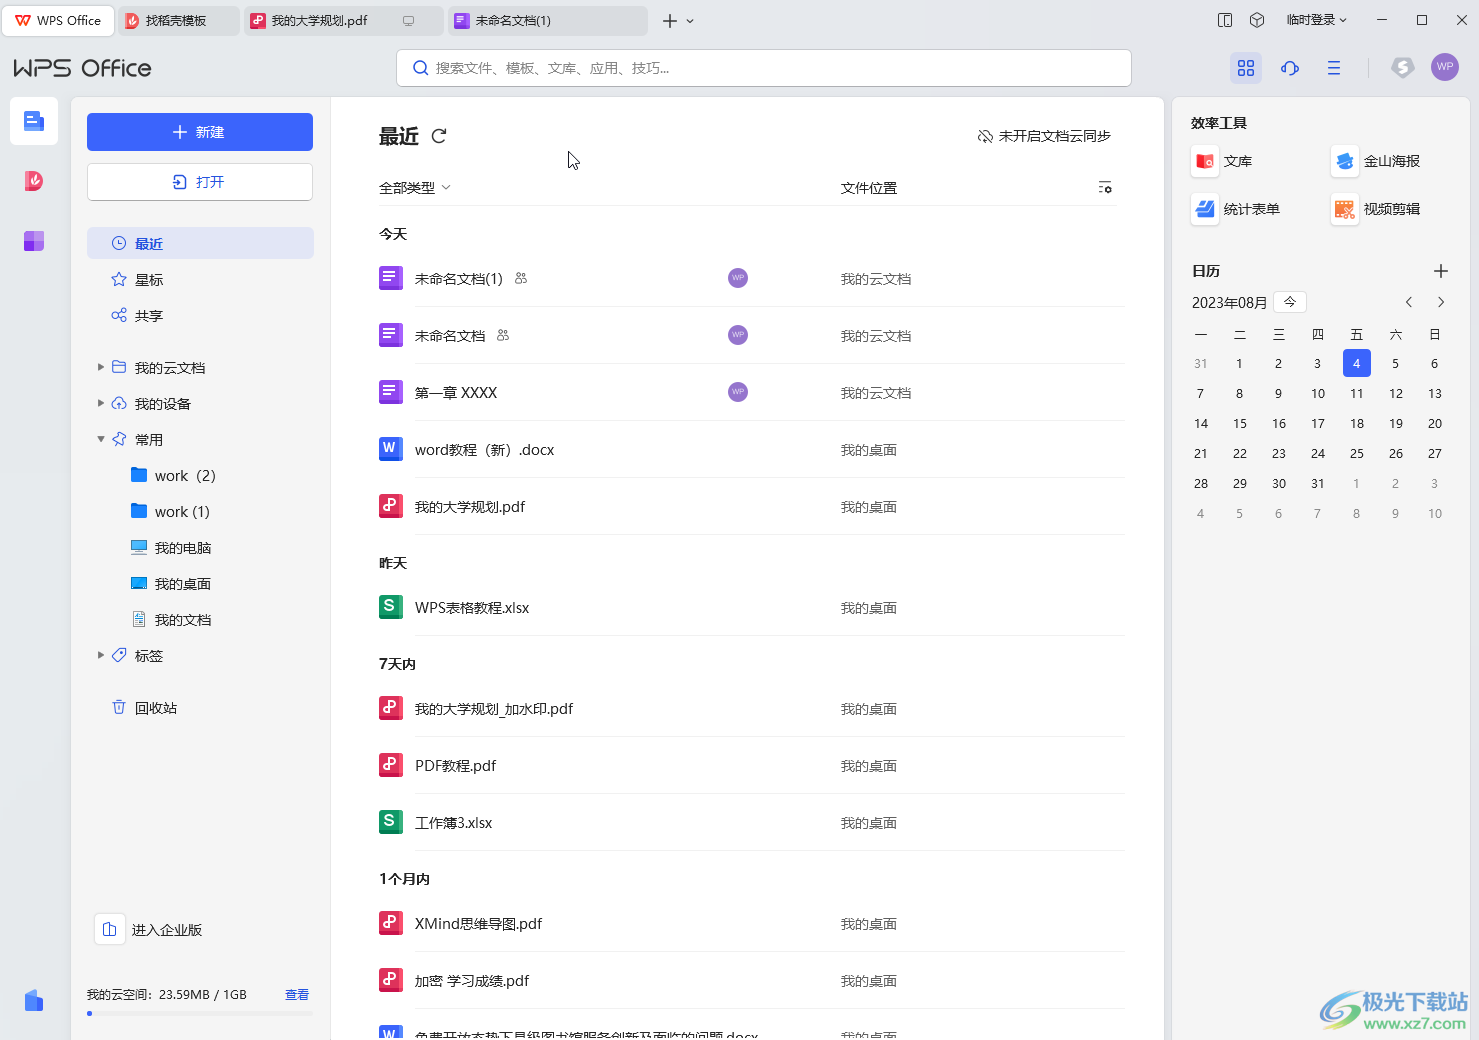Open the 工作簿3.xlsx file
This screenshot has height=1040, width=1479.
[751, 823]
